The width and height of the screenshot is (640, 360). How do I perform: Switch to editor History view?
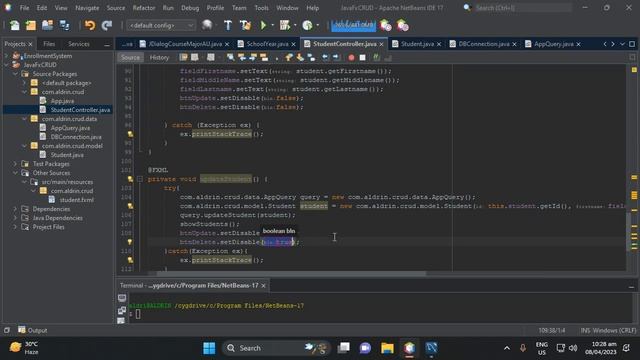[x=159, y=58]
